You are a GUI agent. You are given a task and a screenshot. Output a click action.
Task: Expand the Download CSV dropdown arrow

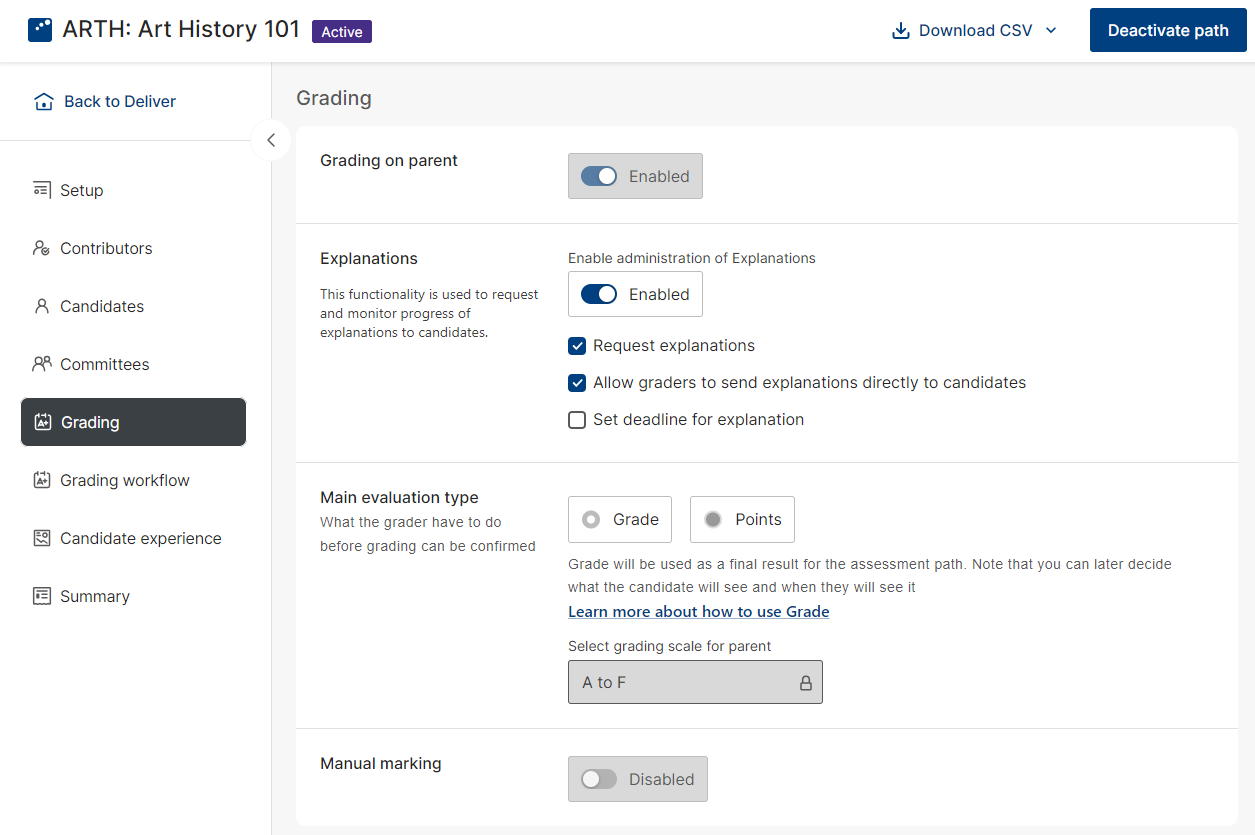tap(1051, 31)
